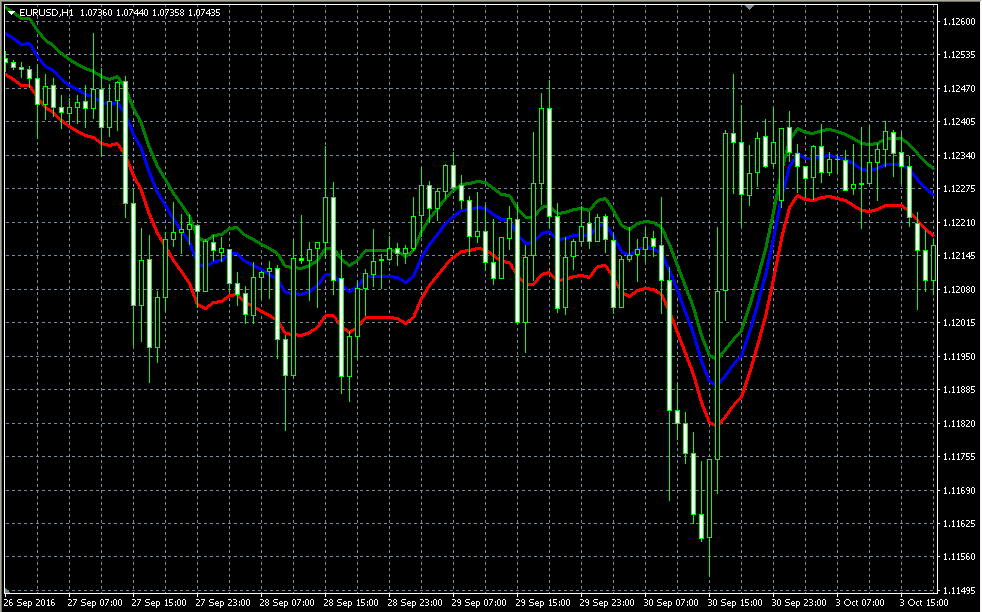Click the blue line's lowest trough point
Screen dimensions: 982x612
point(716,383)
